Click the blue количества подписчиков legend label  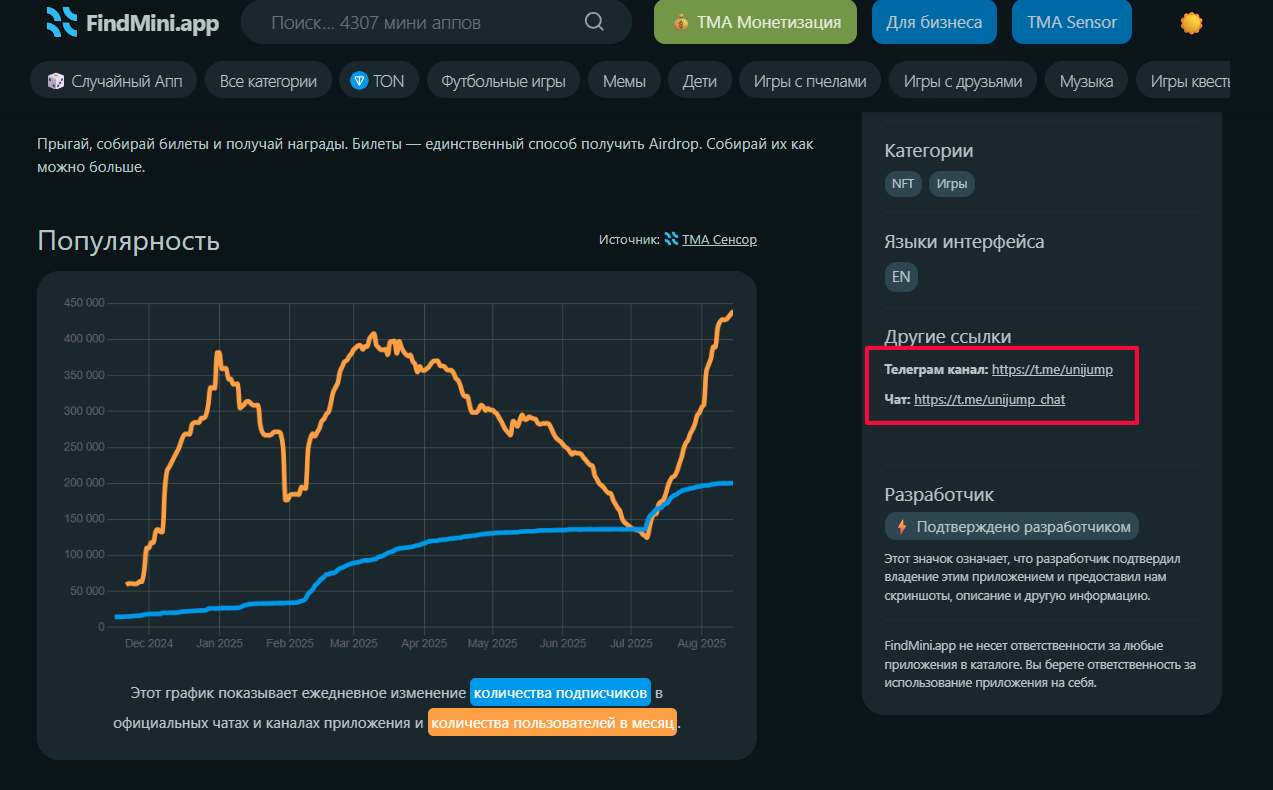tap(561, 693)
